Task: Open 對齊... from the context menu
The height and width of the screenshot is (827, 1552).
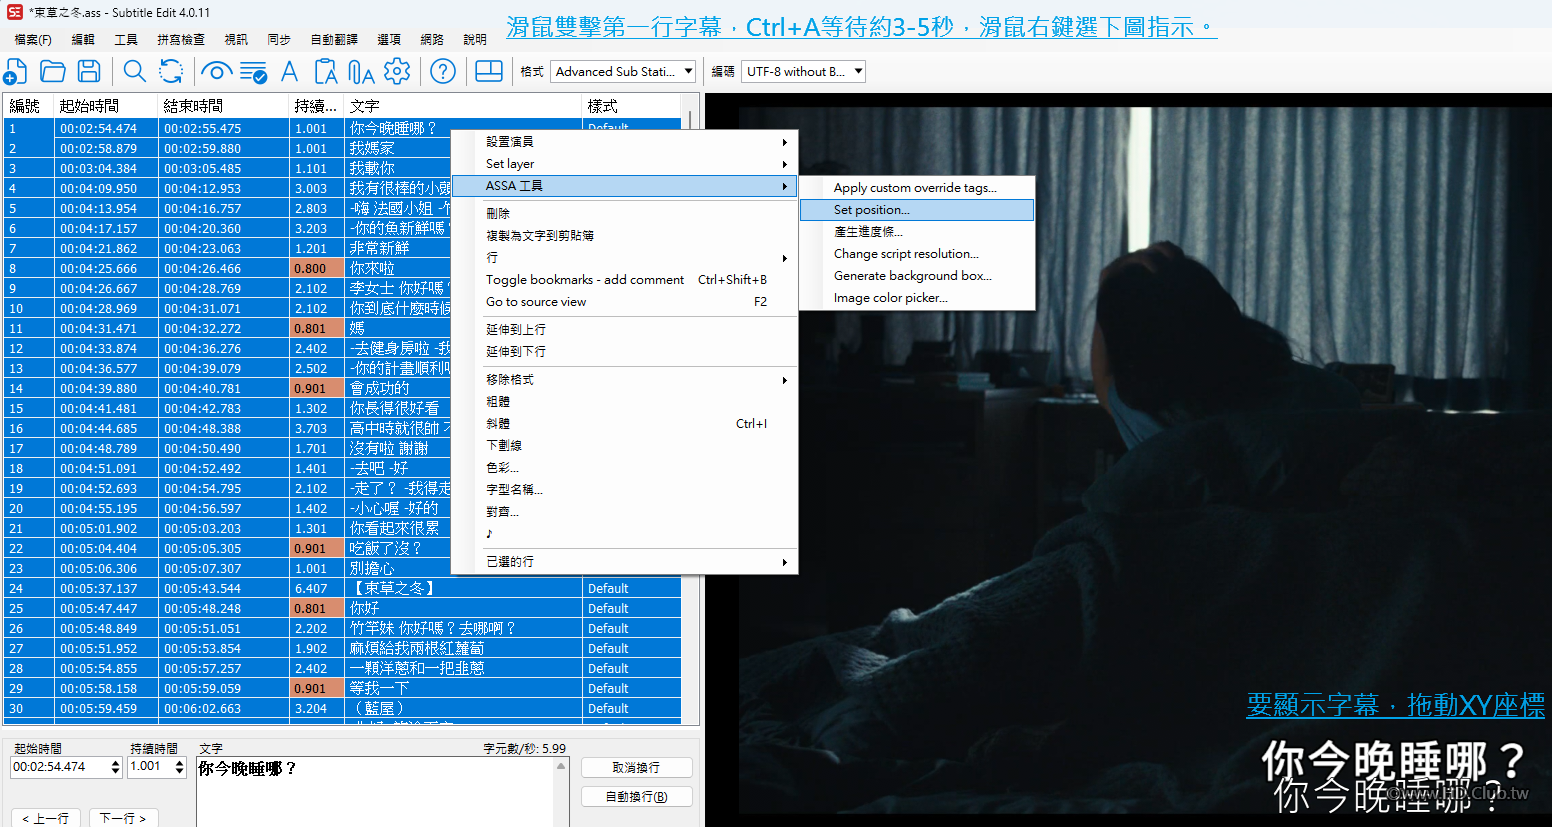Action: (x=625, y=512)
